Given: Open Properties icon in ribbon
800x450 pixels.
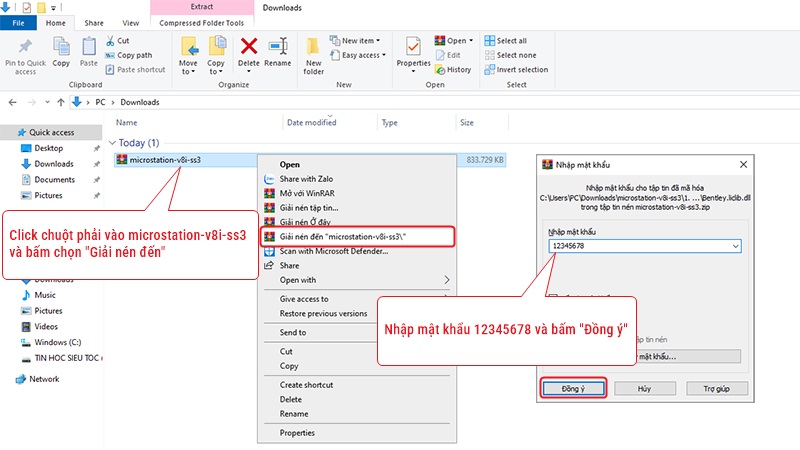Looking at the screenshot, I should [x=413, y=48].
